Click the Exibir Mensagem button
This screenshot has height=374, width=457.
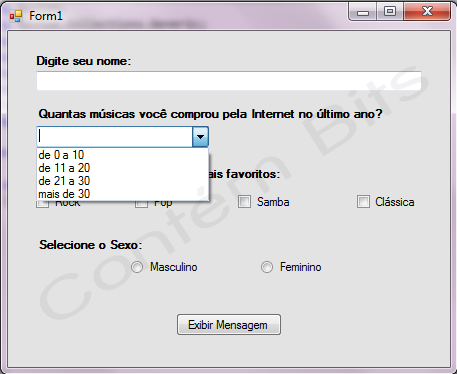(x=229, y=324)
